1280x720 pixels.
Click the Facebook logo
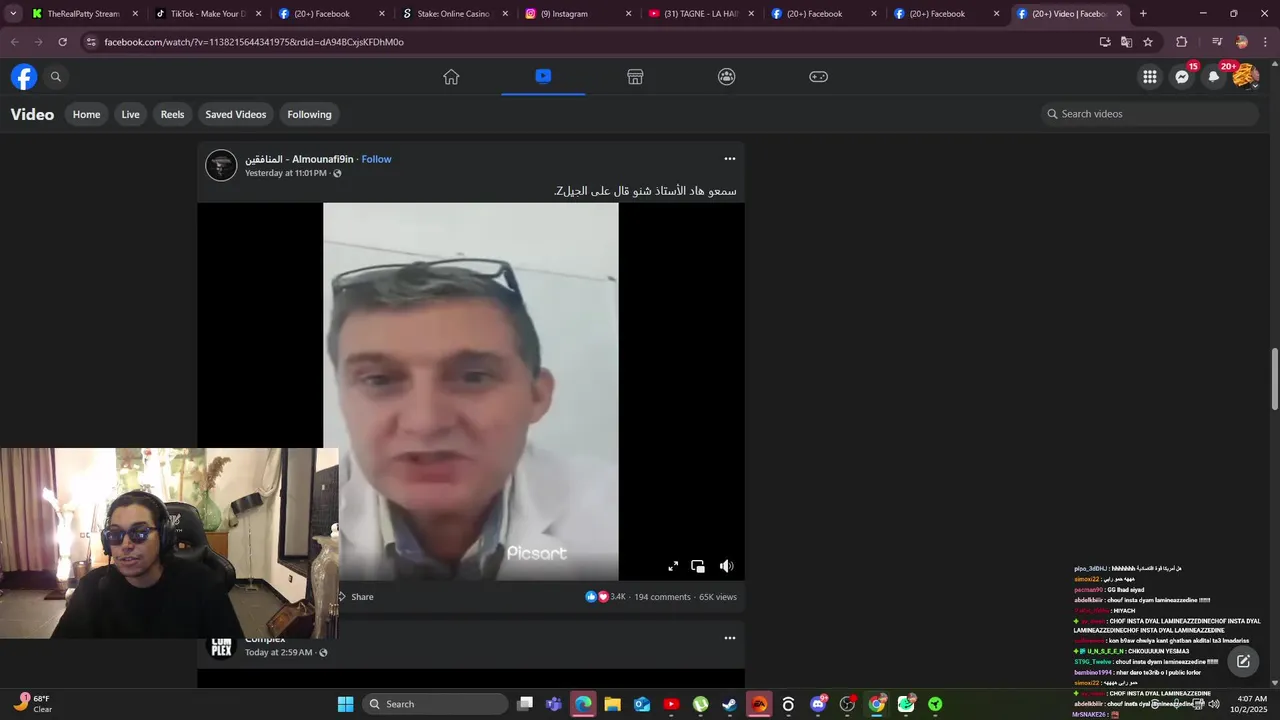[x=24, y=76]
